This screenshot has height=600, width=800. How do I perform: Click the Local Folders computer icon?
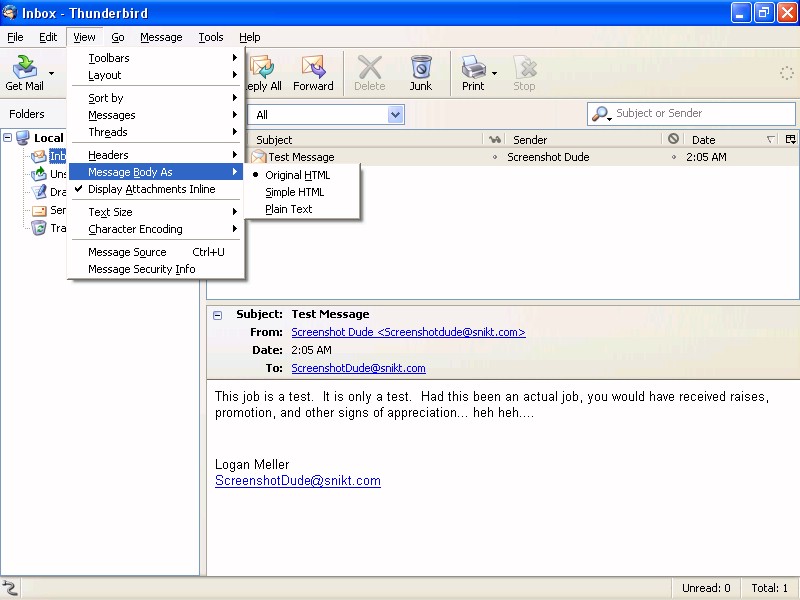click(x=22, y=138)
